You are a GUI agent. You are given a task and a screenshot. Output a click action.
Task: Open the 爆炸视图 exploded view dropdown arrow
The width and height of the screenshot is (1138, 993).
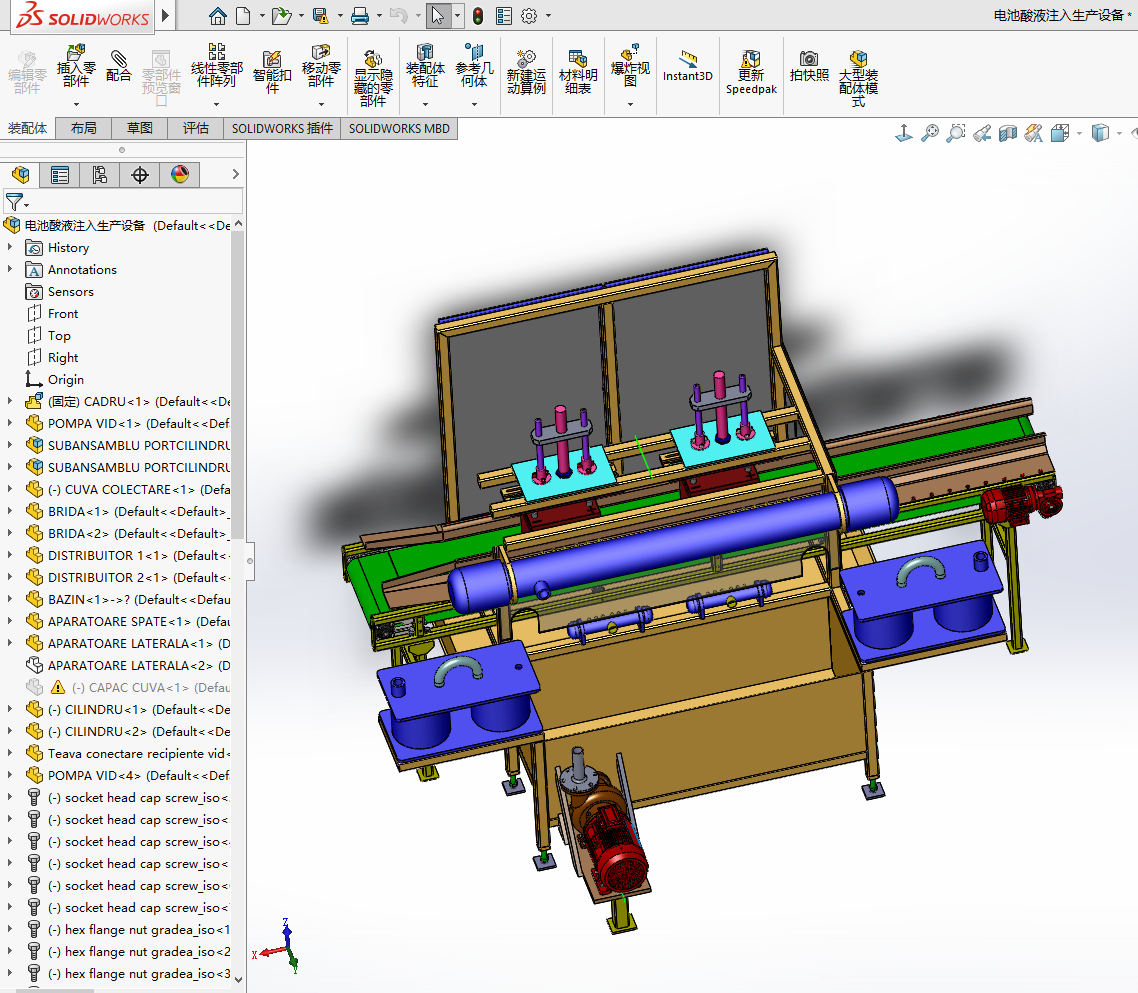tap(630, 104)
